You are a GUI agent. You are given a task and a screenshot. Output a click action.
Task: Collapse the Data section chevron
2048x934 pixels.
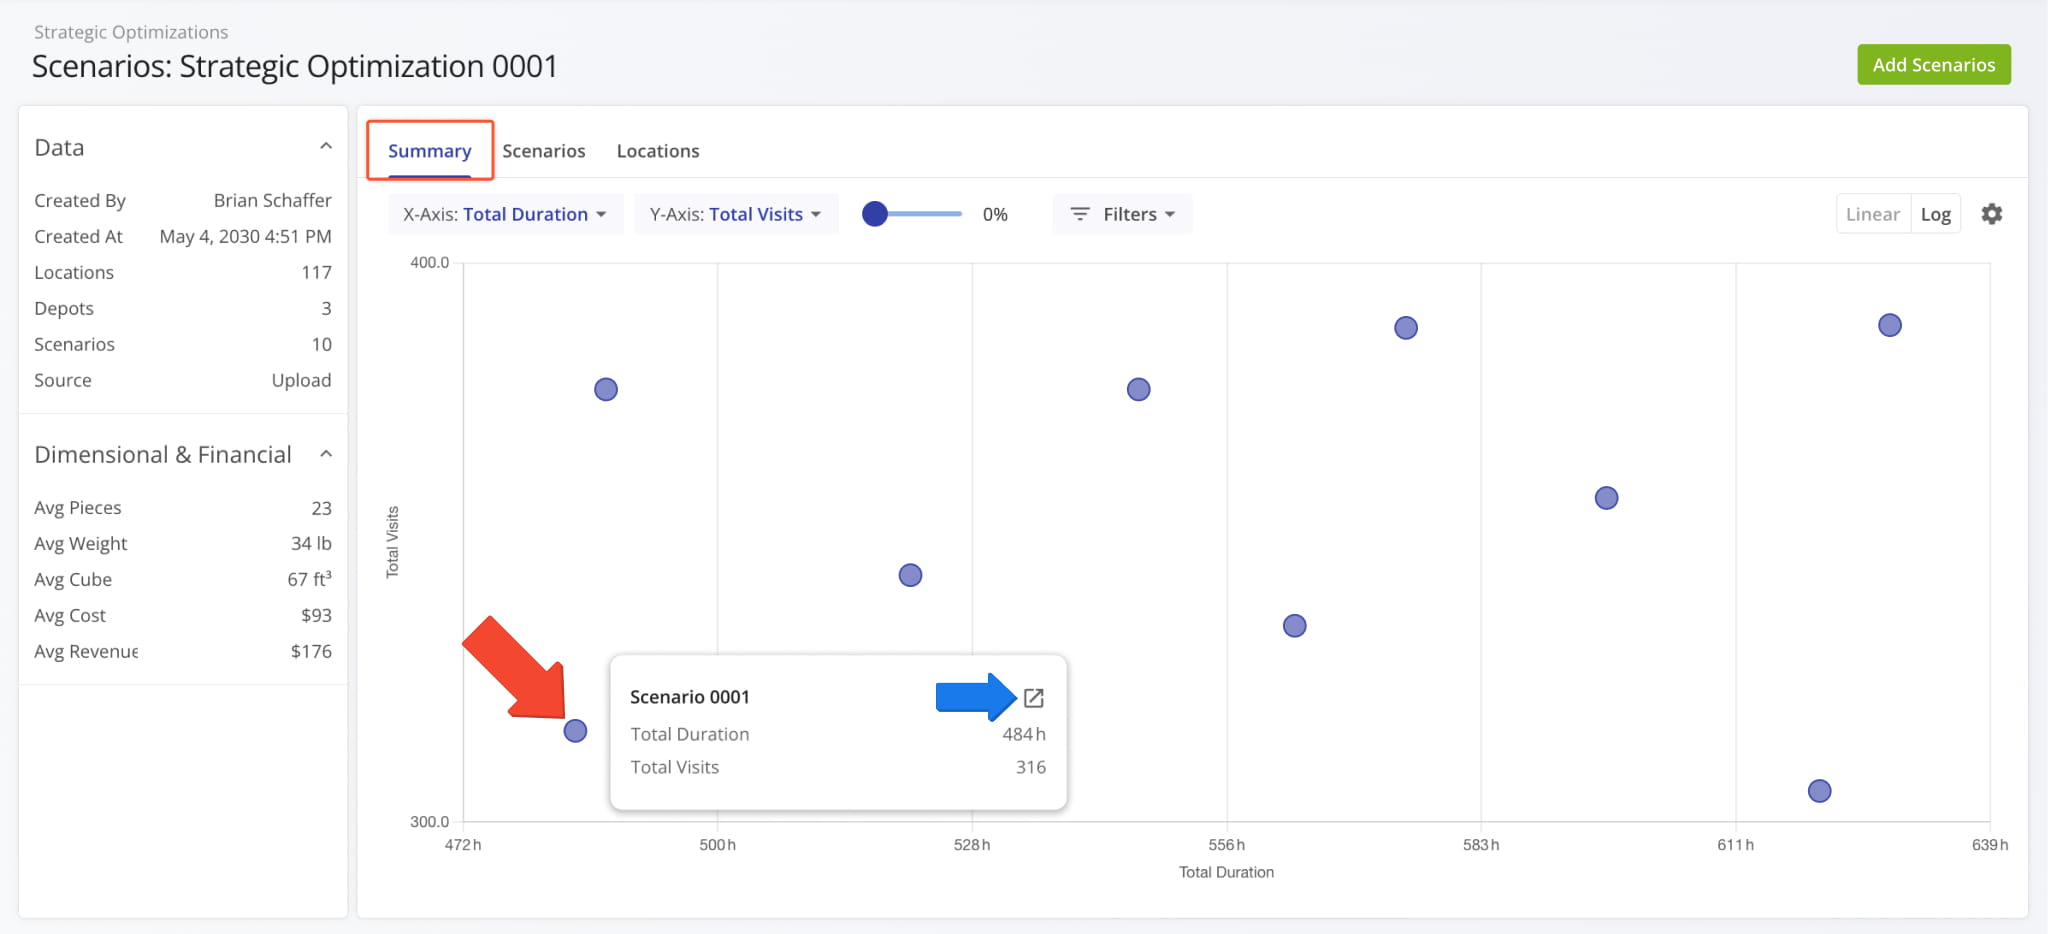tap(325, 147)
